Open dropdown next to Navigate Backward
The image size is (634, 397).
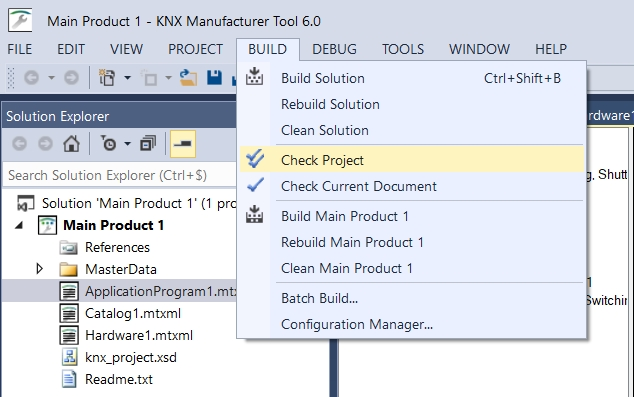tap(51, 78)
